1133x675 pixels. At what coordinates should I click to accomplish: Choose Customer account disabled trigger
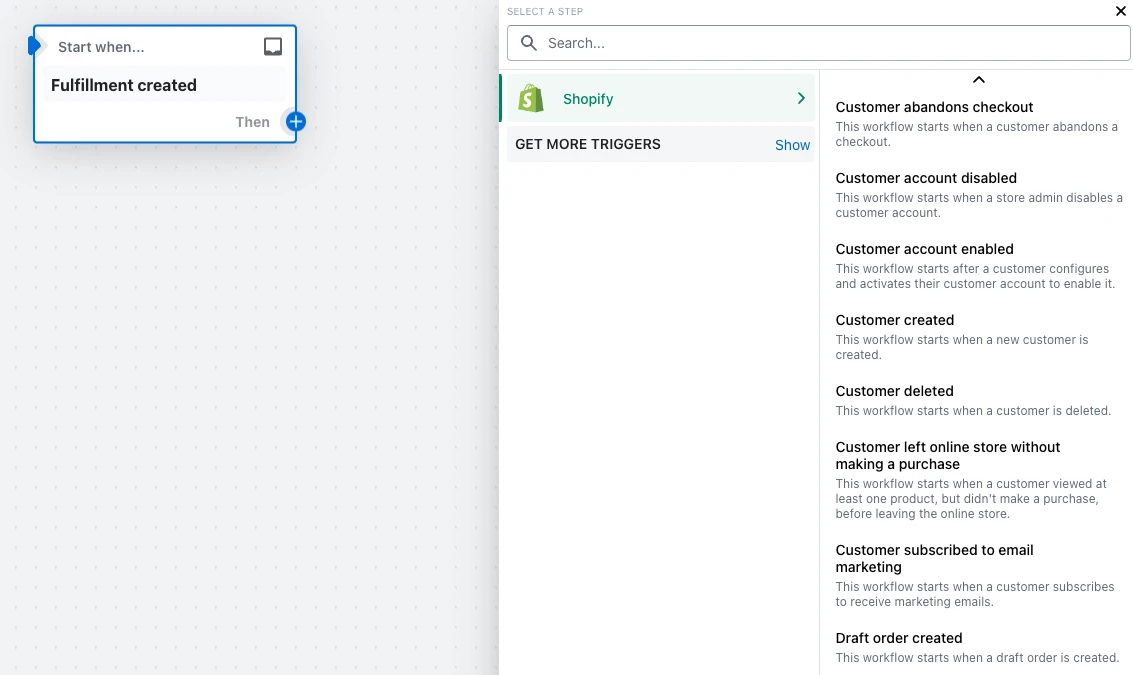[926, 178]
